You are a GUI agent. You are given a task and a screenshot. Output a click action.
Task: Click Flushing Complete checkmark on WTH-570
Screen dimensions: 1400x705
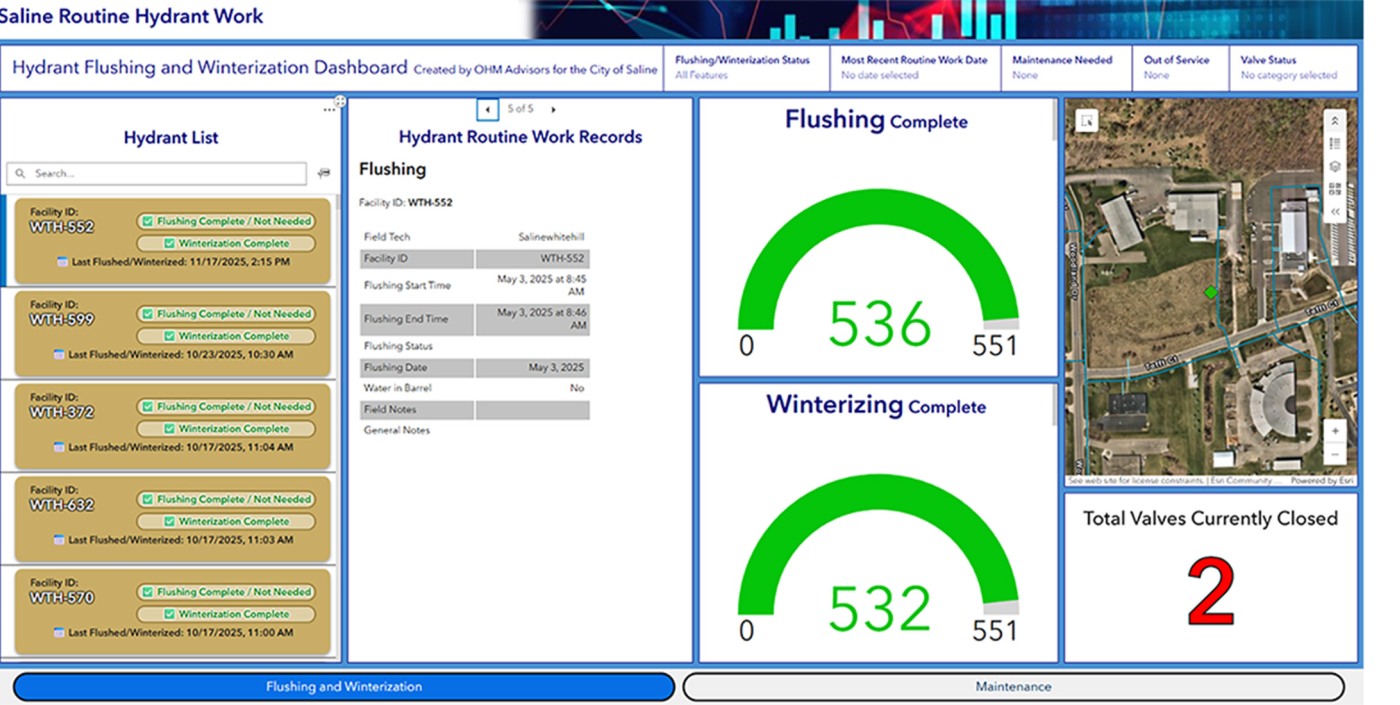coord(147,592)
